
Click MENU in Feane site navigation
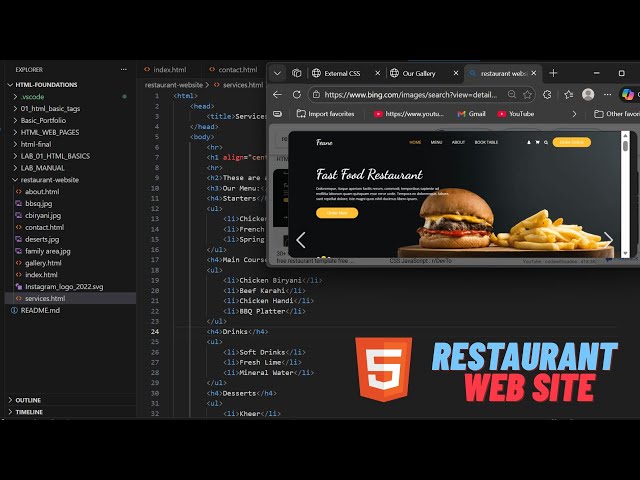tap(436, 142)
